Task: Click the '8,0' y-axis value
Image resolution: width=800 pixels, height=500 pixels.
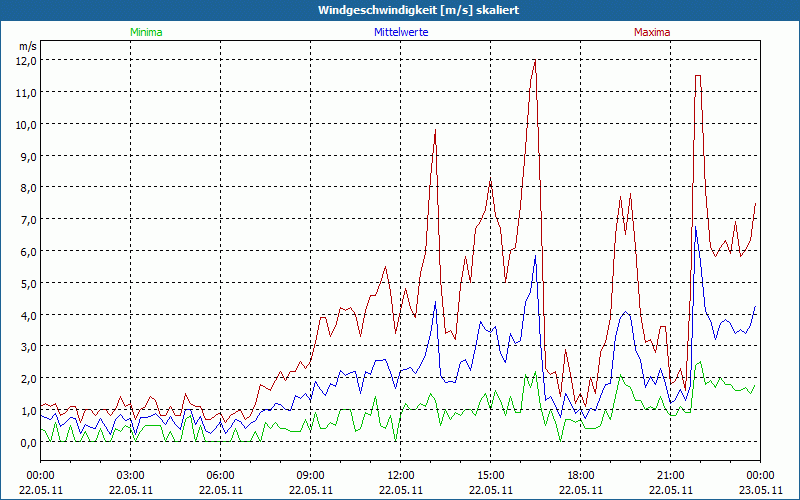Action: [30, 188]
